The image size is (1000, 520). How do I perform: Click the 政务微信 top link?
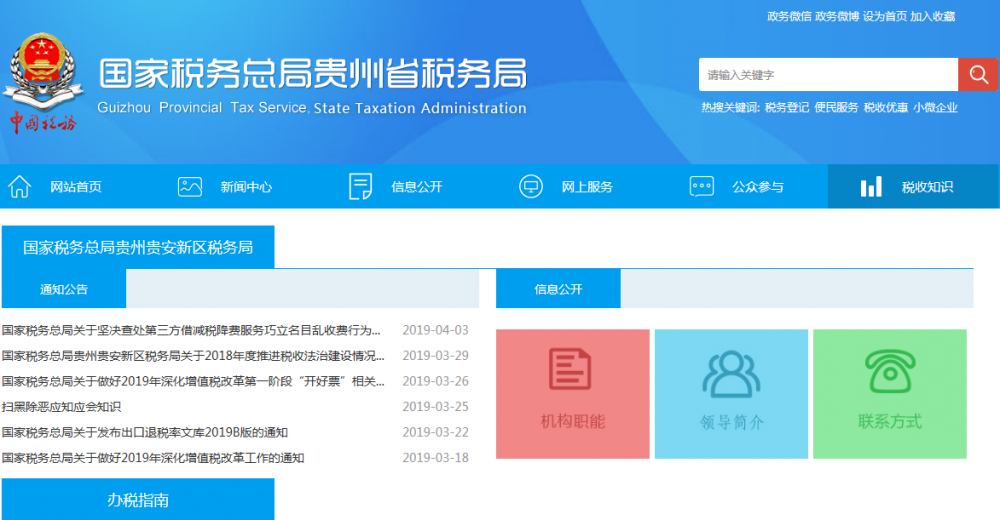pos(789,16)
